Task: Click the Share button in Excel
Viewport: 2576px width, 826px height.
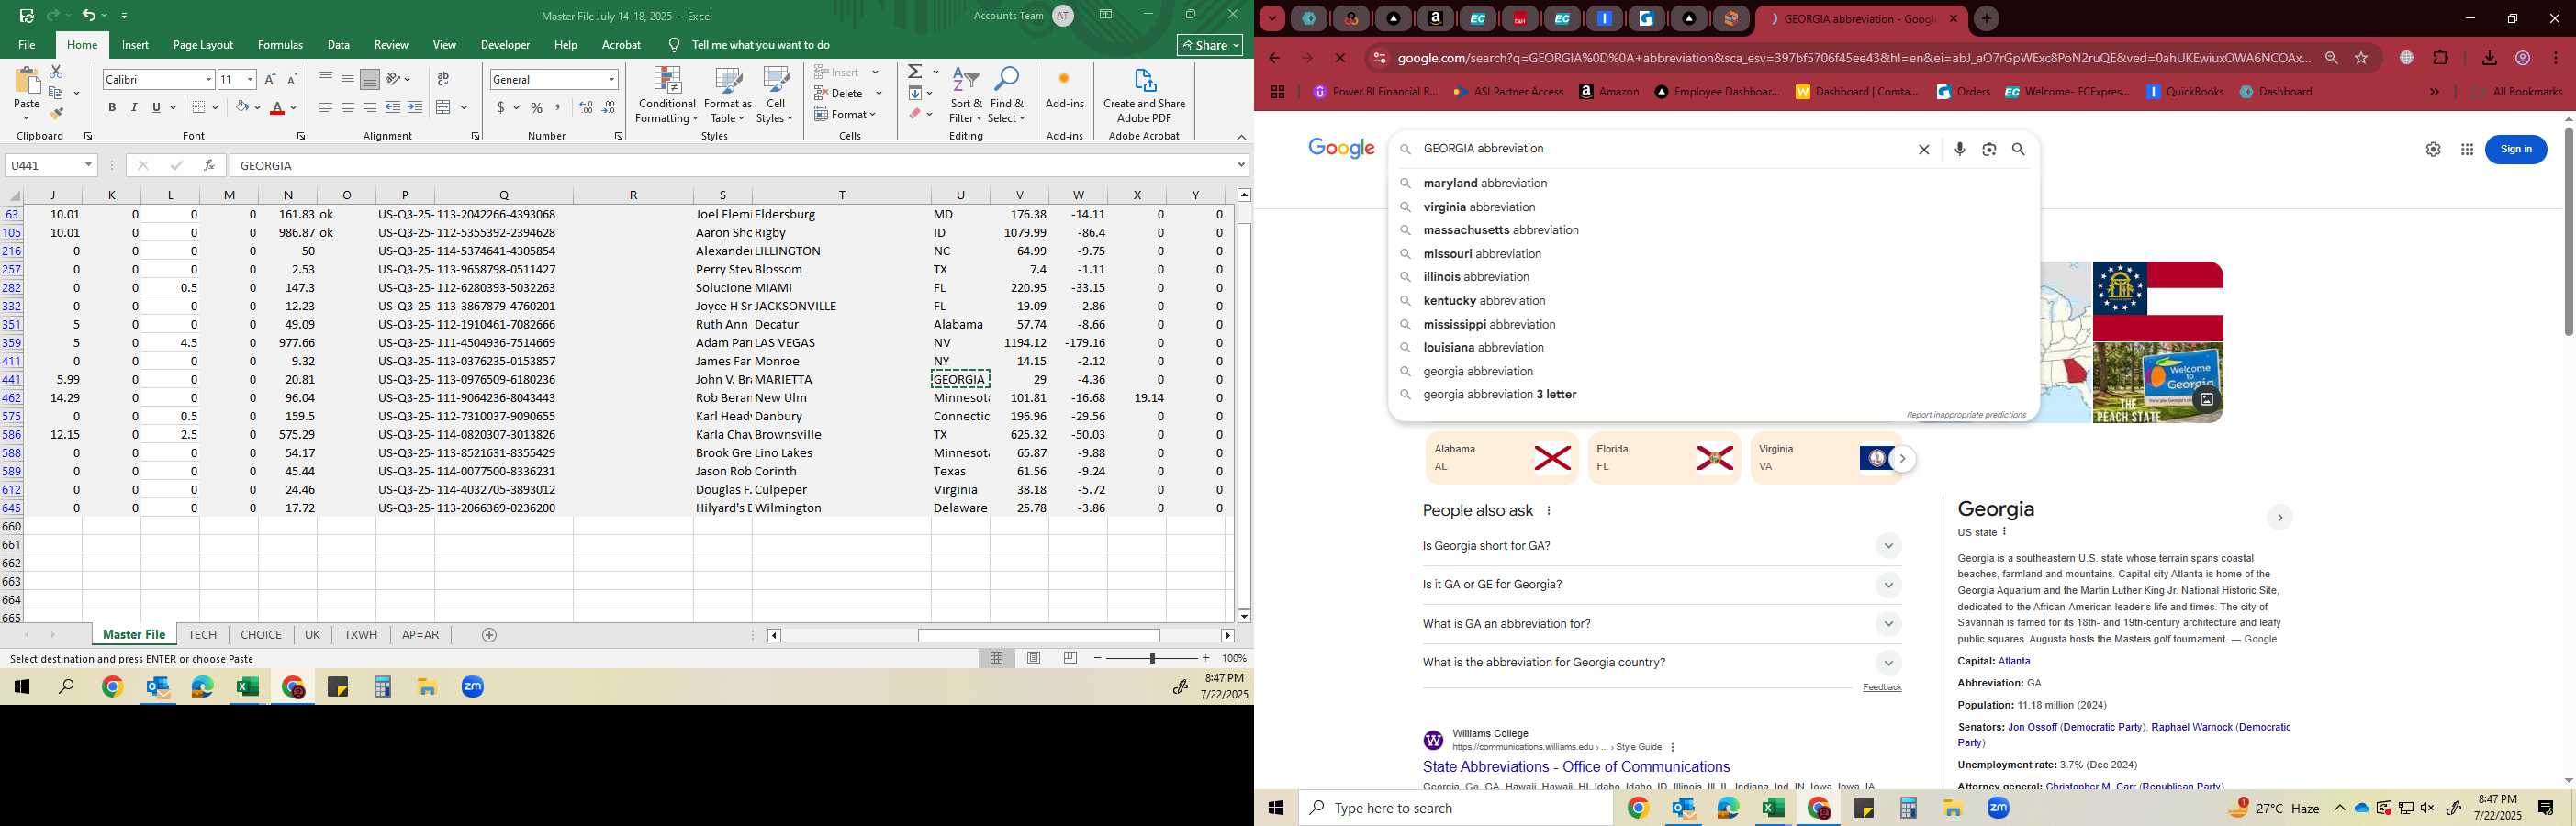Action: pos(1210,45)
